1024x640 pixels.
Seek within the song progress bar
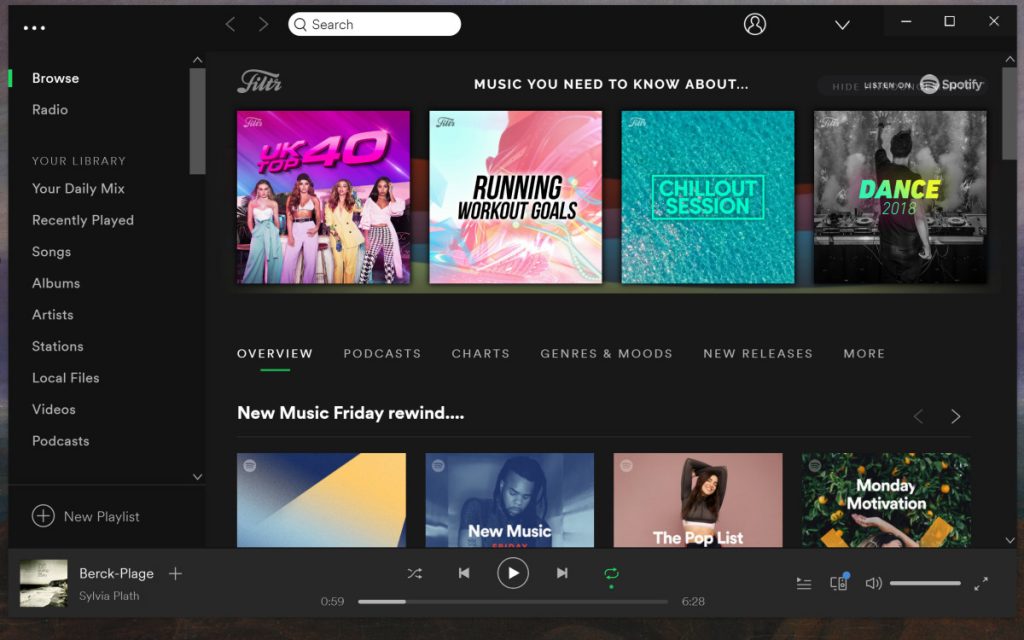coord(513,601)
